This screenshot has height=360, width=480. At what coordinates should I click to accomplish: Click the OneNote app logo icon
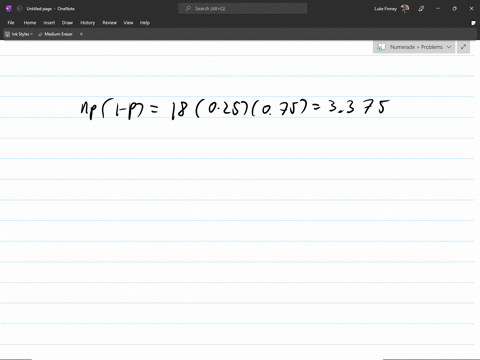[x=9, y=9]
